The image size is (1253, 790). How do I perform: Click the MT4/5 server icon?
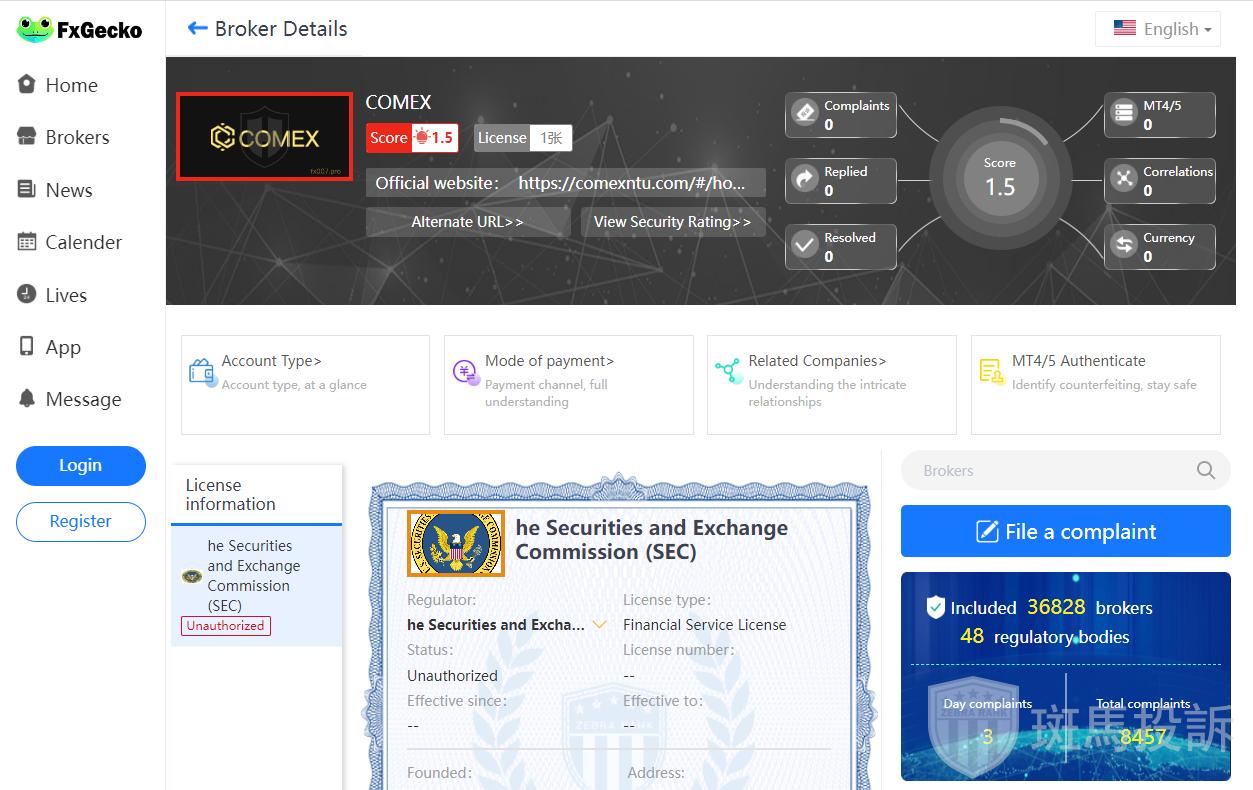click(x=1124, y=114)
